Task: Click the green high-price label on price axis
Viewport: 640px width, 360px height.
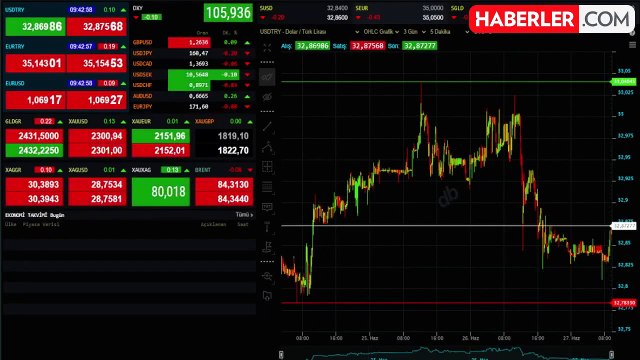Action: pos(623,82)
